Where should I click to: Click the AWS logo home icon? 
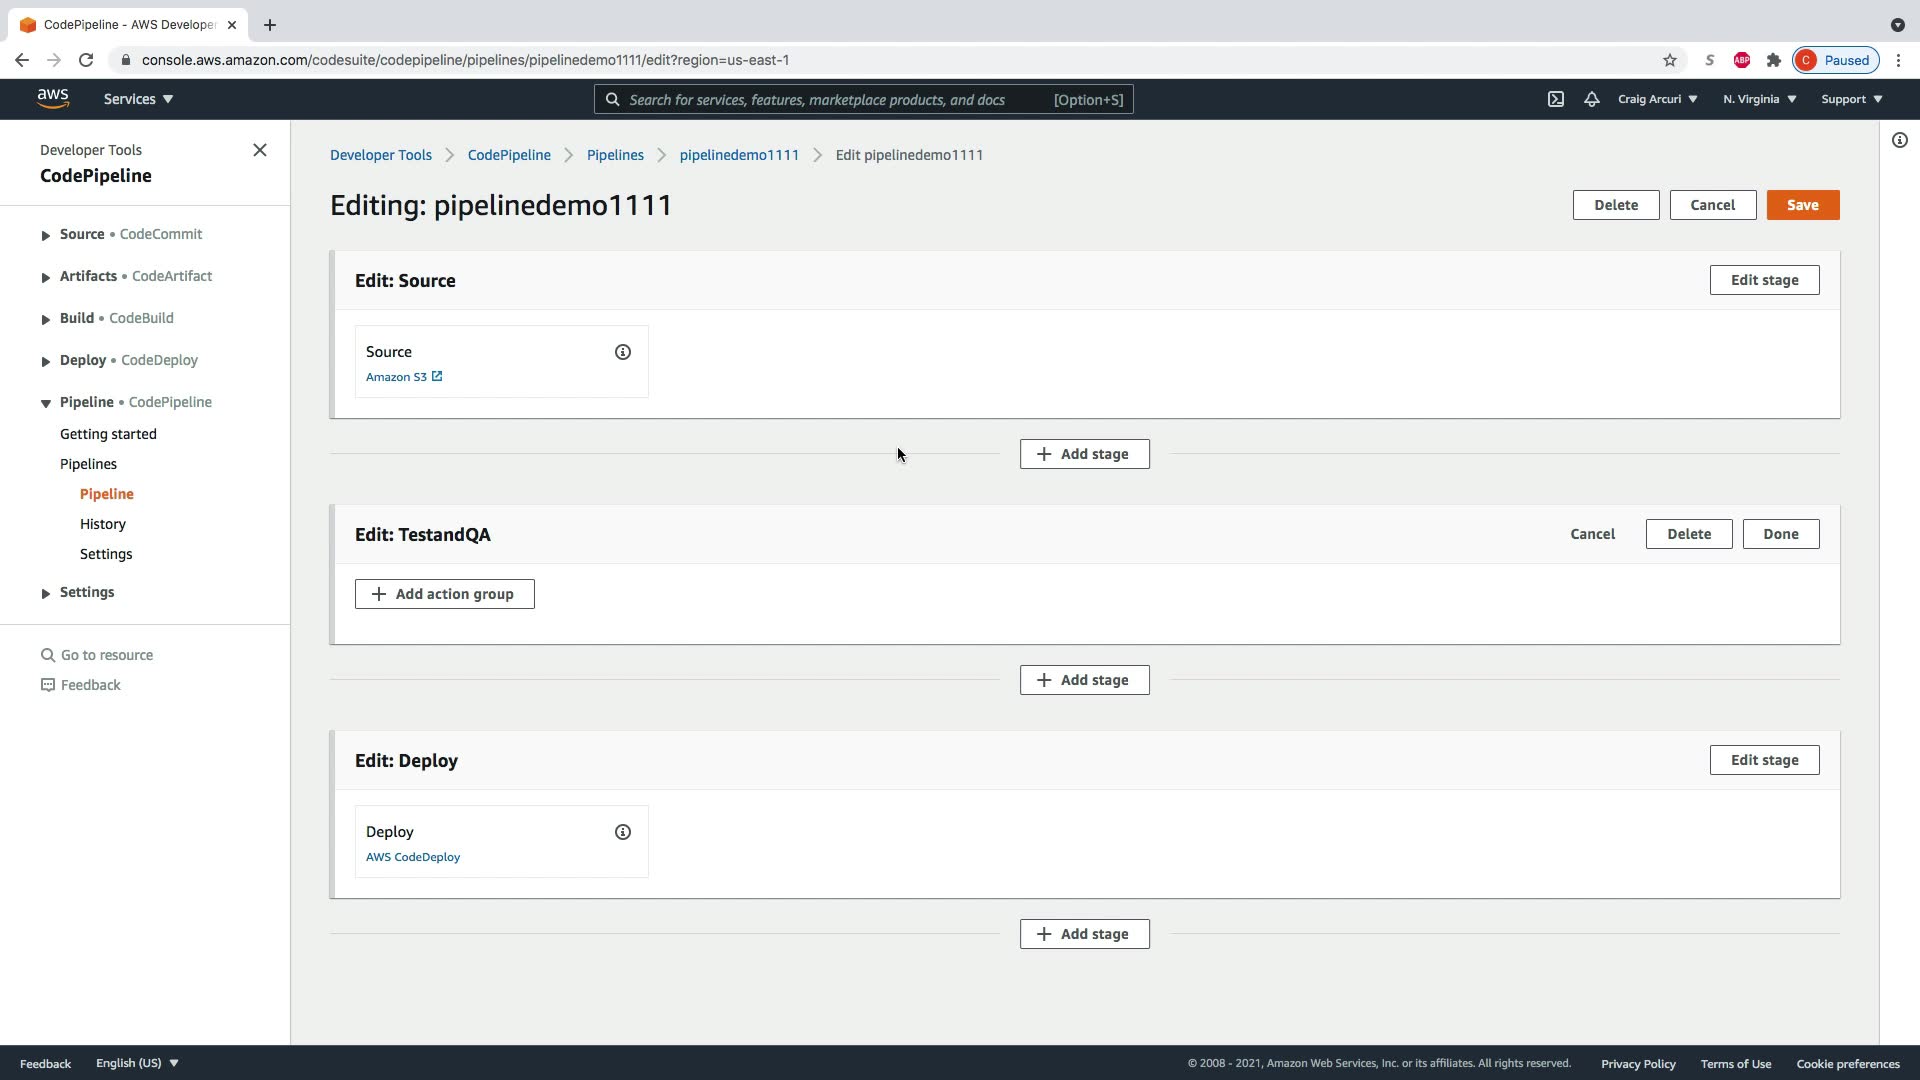coord(53,99)
